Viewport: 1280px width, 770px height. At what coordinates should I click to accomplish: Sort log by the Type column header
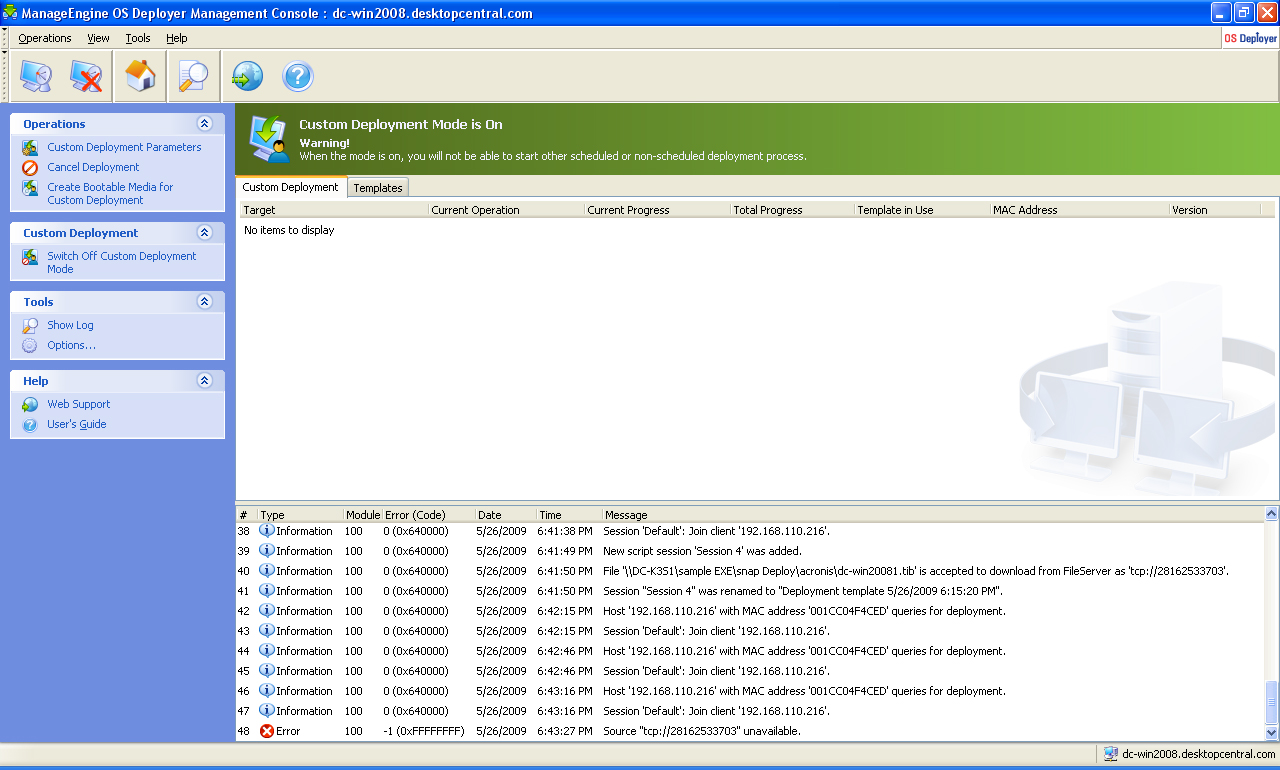click(300, 515)
